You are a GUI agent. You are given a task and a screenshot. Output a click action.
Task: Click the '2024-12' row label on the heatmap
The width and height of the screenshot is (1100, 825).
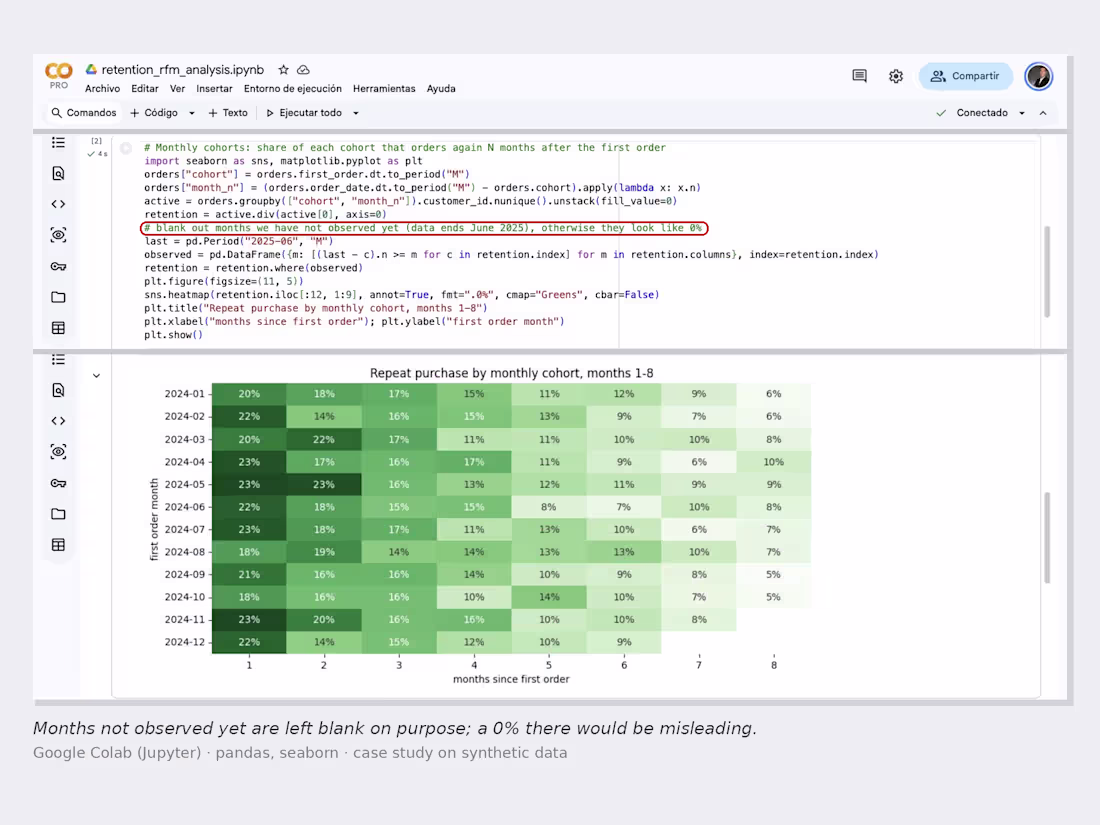(185, 642)
